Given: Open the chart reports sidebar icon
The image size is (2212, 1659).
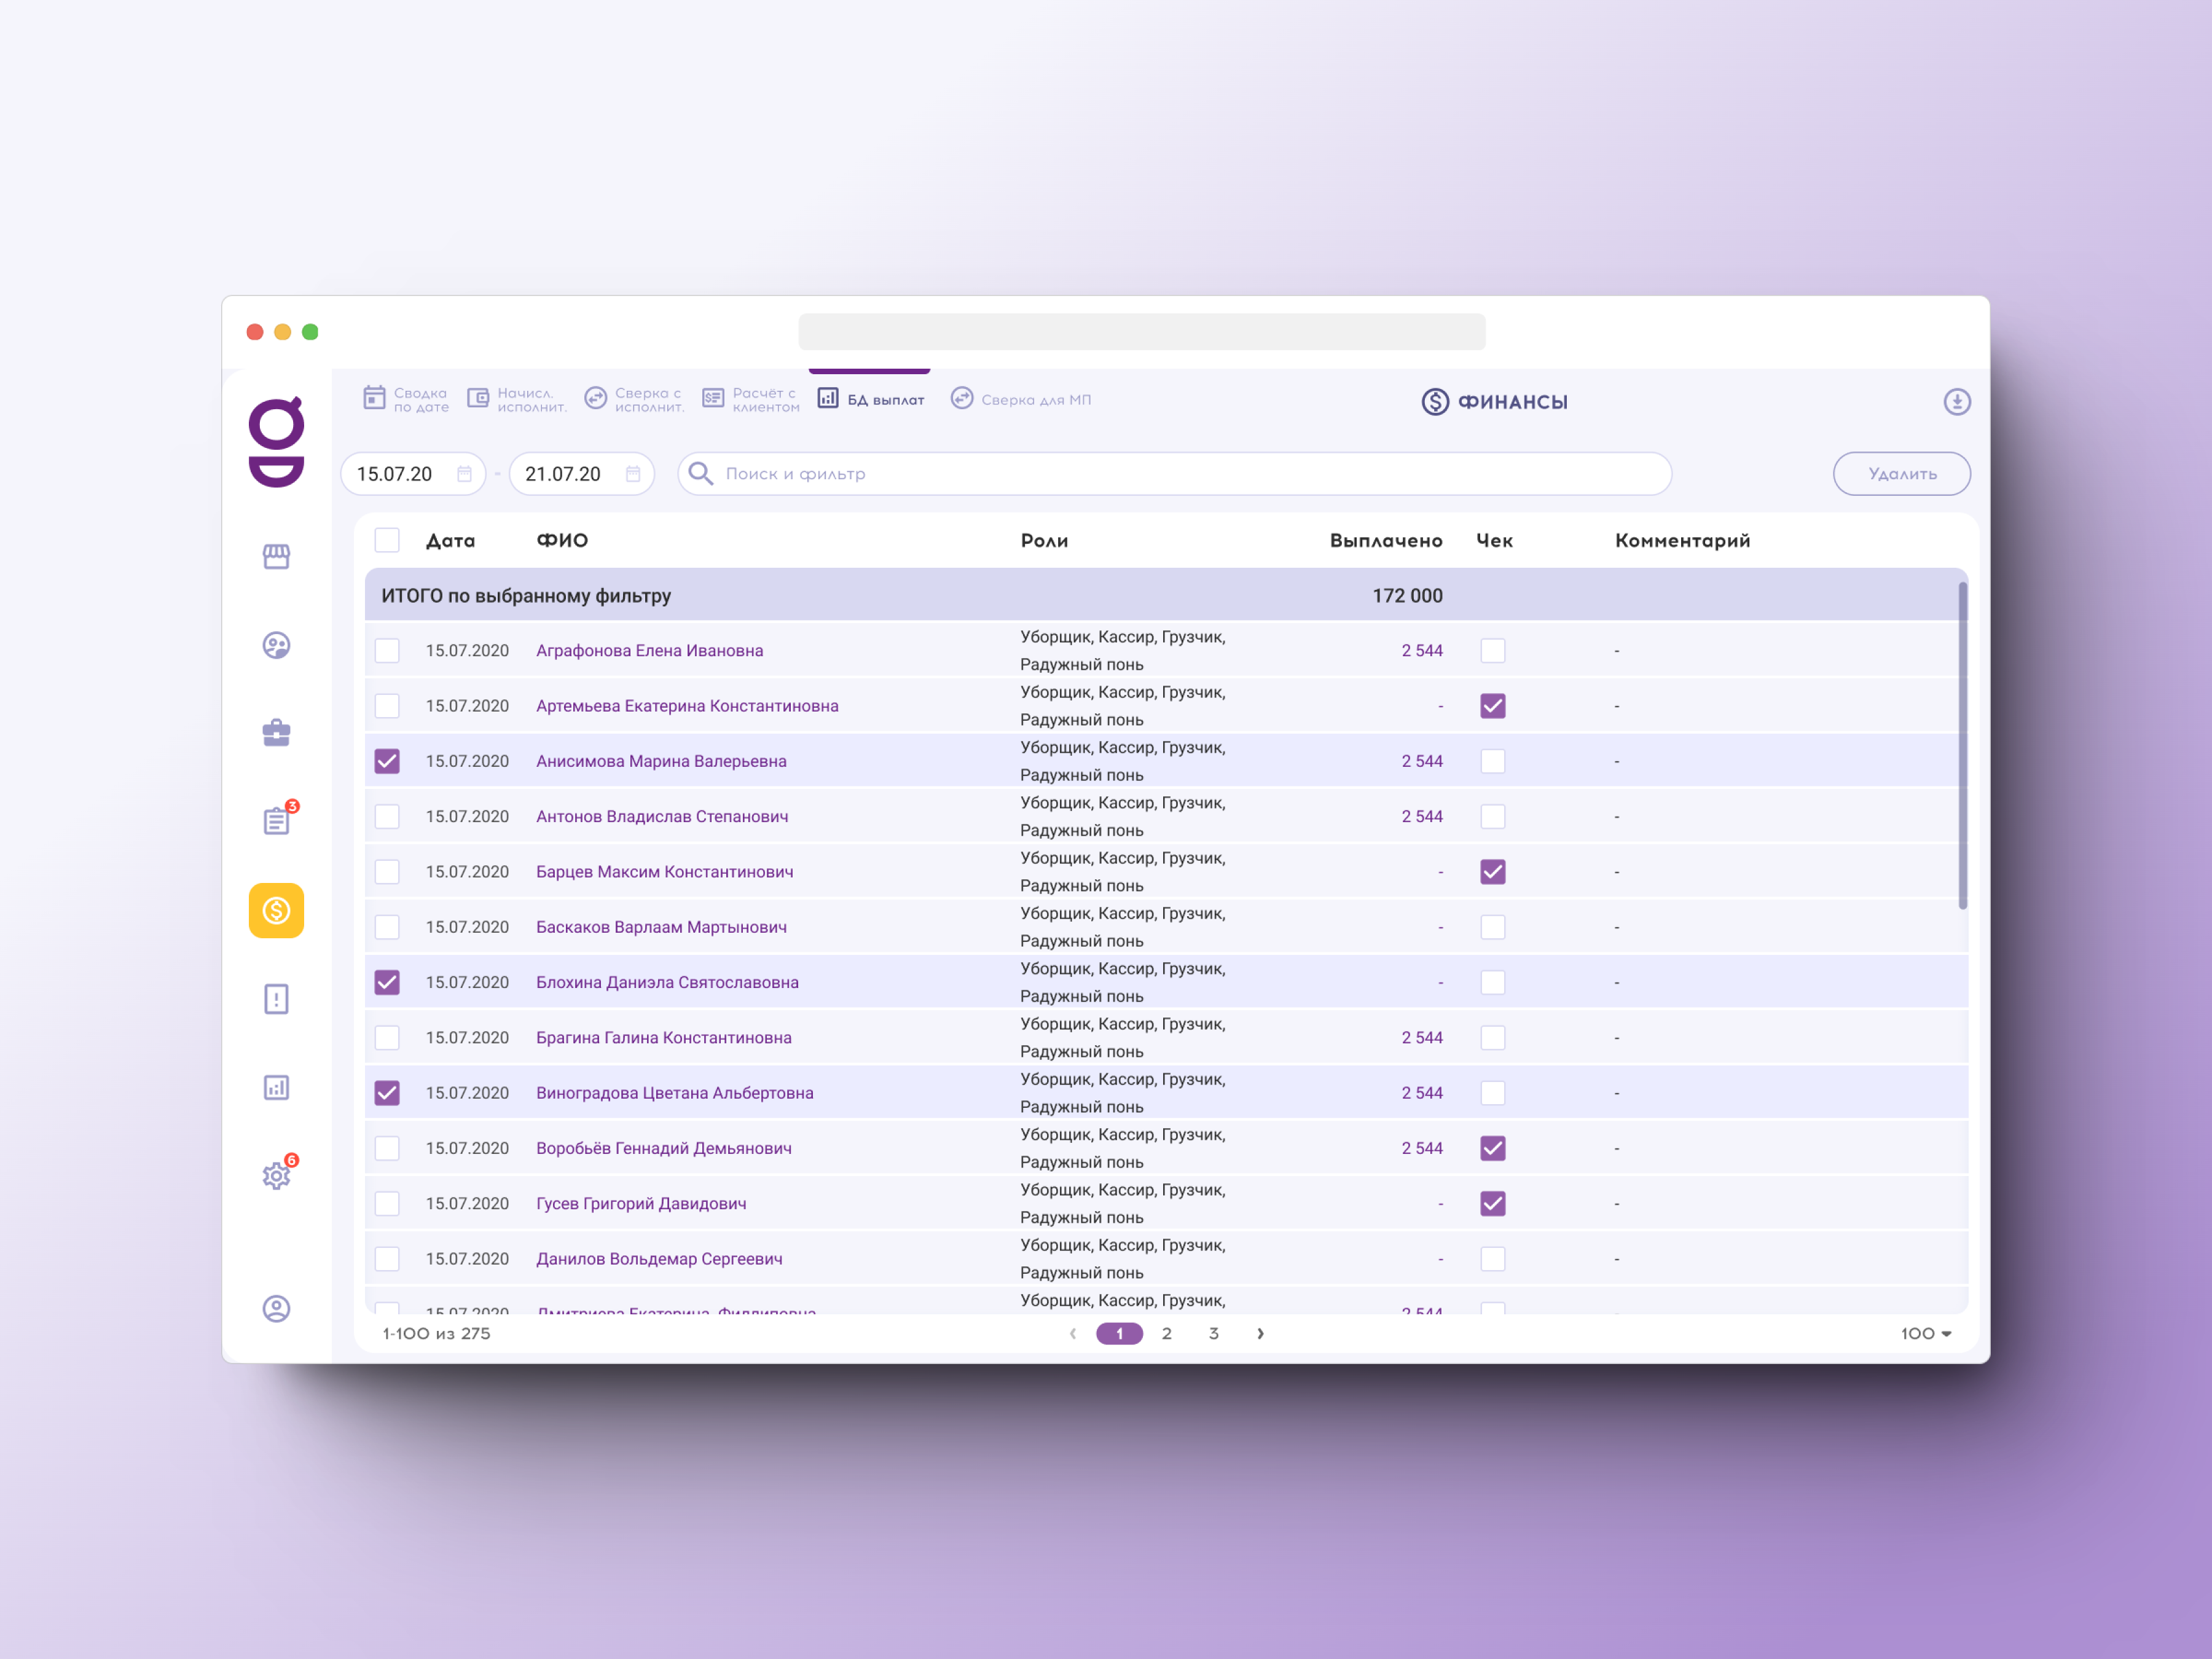Looking at the screenshot, I should [276, 1087].
